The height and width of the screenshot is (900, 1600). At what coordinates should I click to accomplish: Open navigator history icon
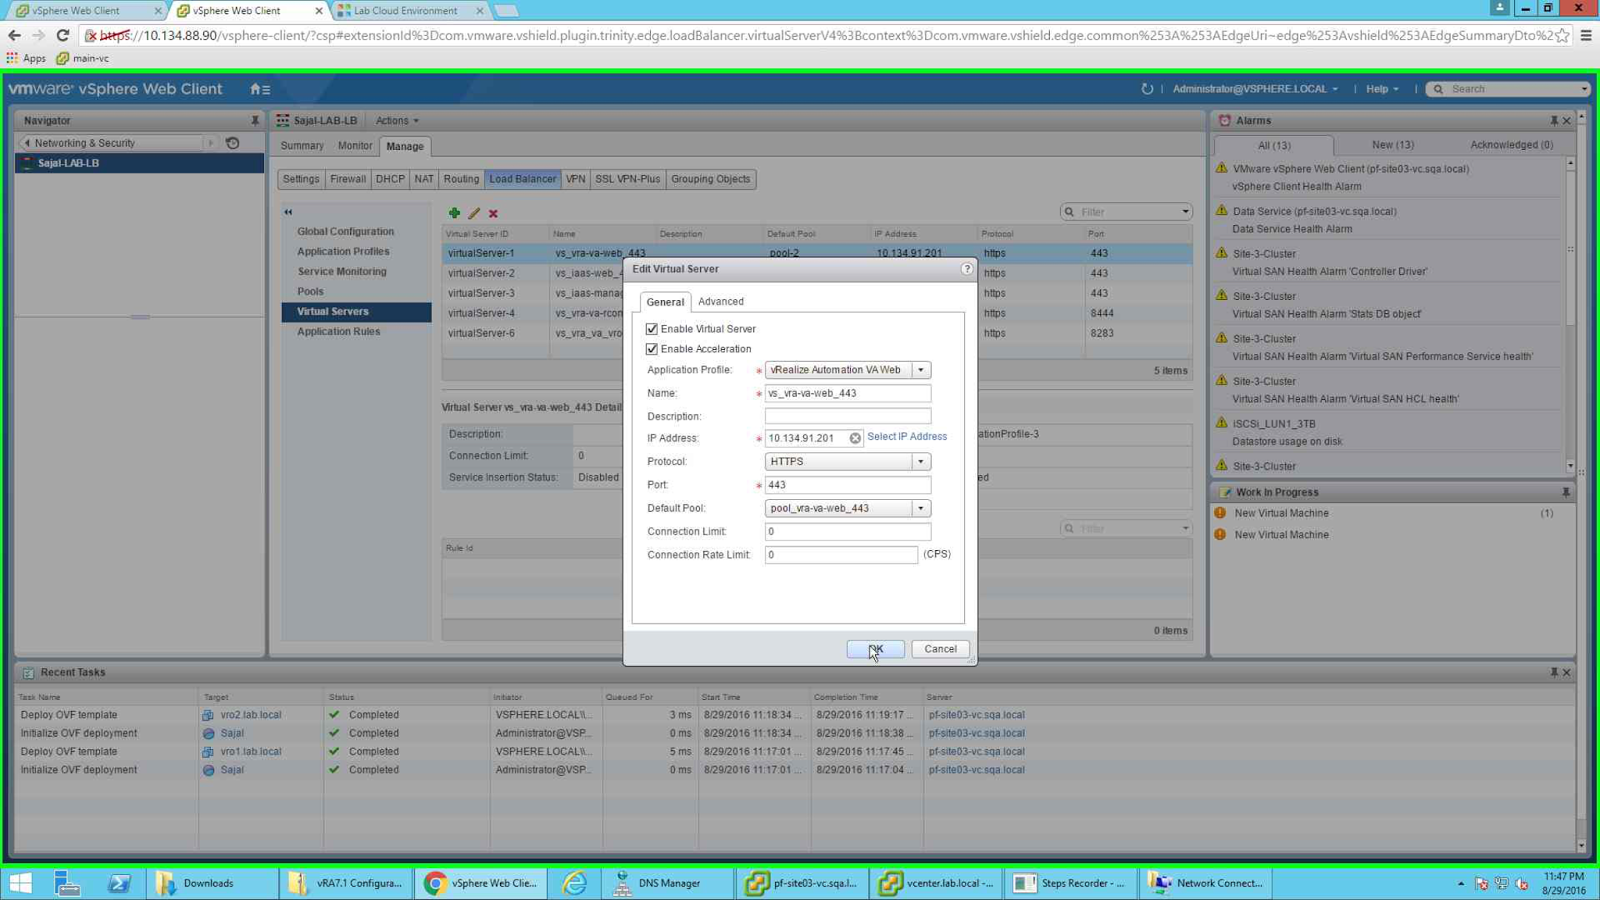[233, 143]
